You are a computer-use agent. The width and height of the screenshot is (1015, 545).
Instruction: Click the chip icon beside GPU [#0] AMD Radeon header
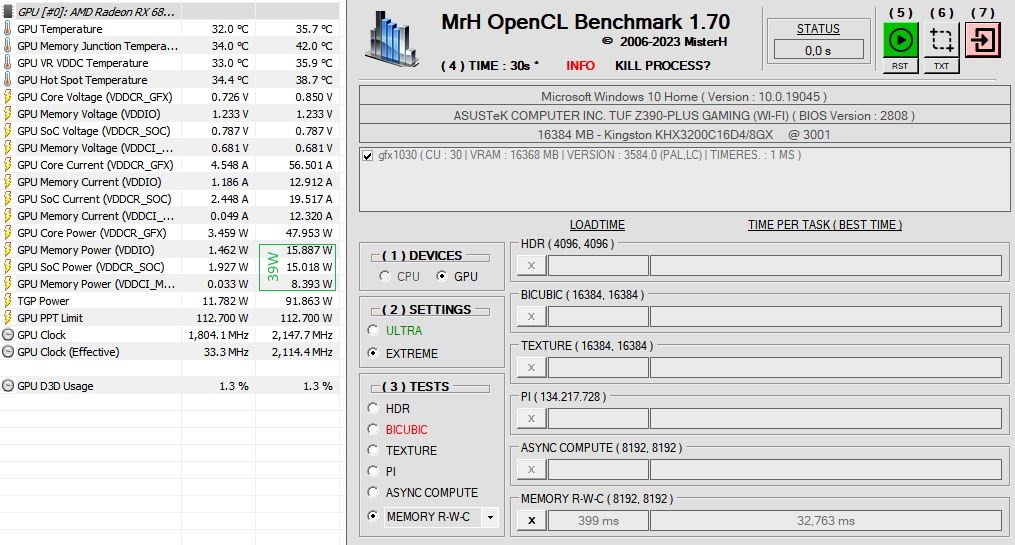pyautogui.click(x=8, y=12)
